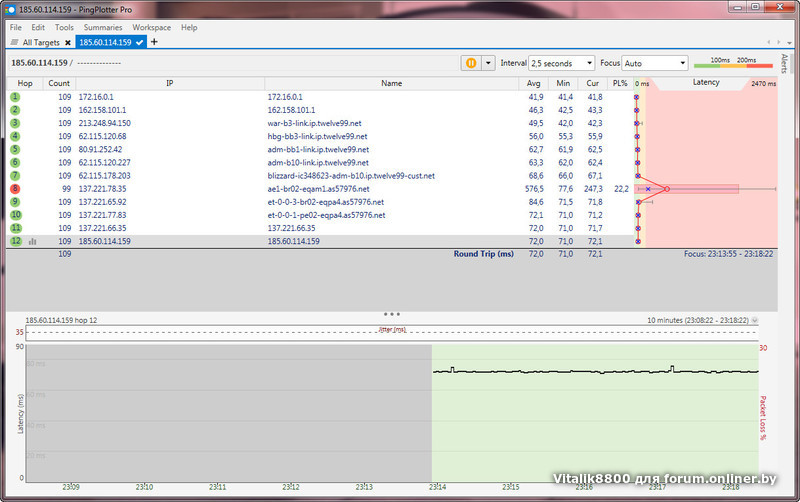800x502 pixels.
Task: Click the Min column header
Action: coord(563,83)
